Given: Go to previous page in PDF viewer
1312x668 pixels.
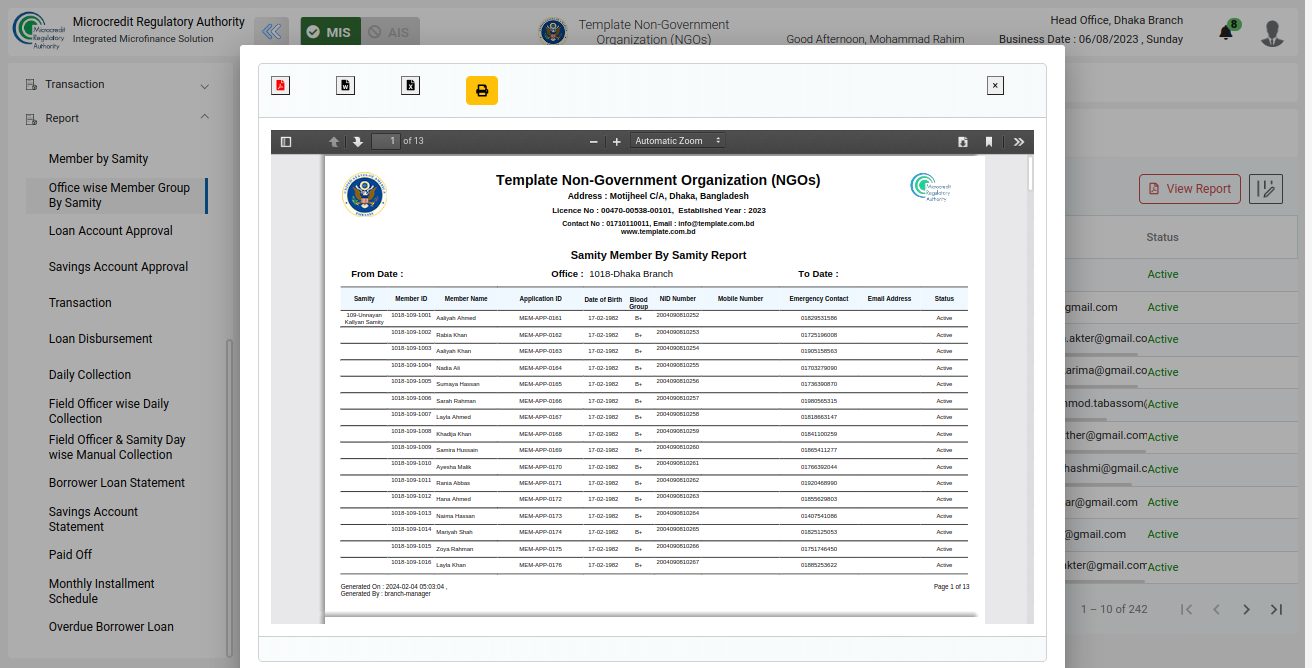Looking at the screenshot, I should click(335, 142).
